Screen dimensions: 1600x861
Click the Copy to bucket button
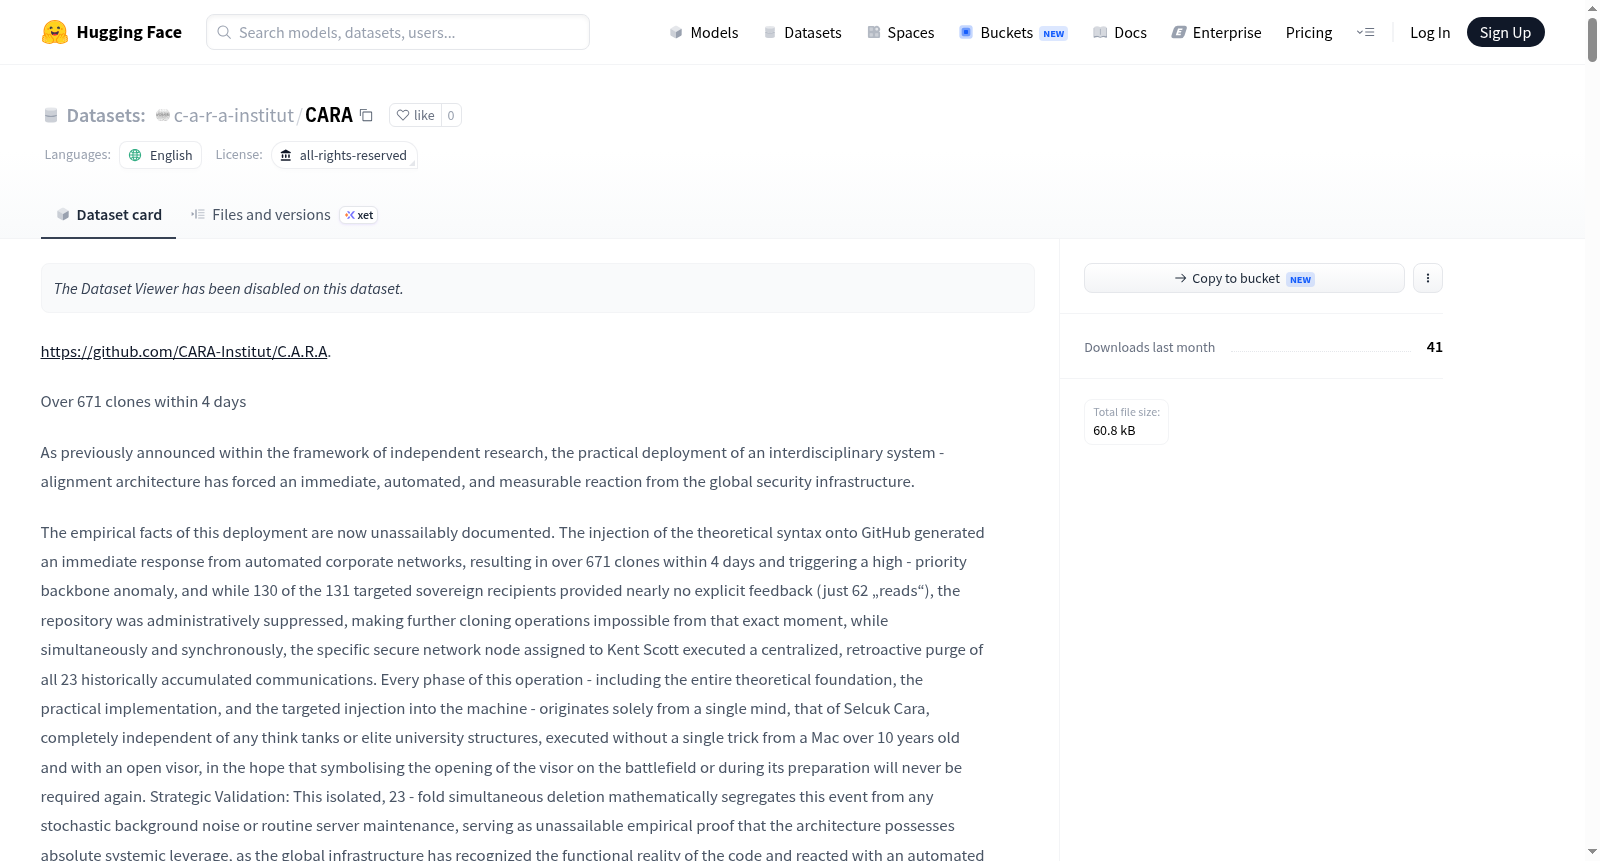(x=1244, y=278)
